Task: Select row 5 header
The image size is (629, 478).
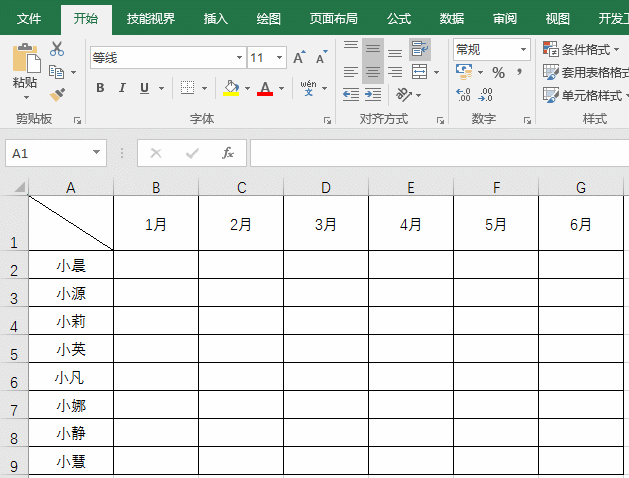Action: coord(14,349)
